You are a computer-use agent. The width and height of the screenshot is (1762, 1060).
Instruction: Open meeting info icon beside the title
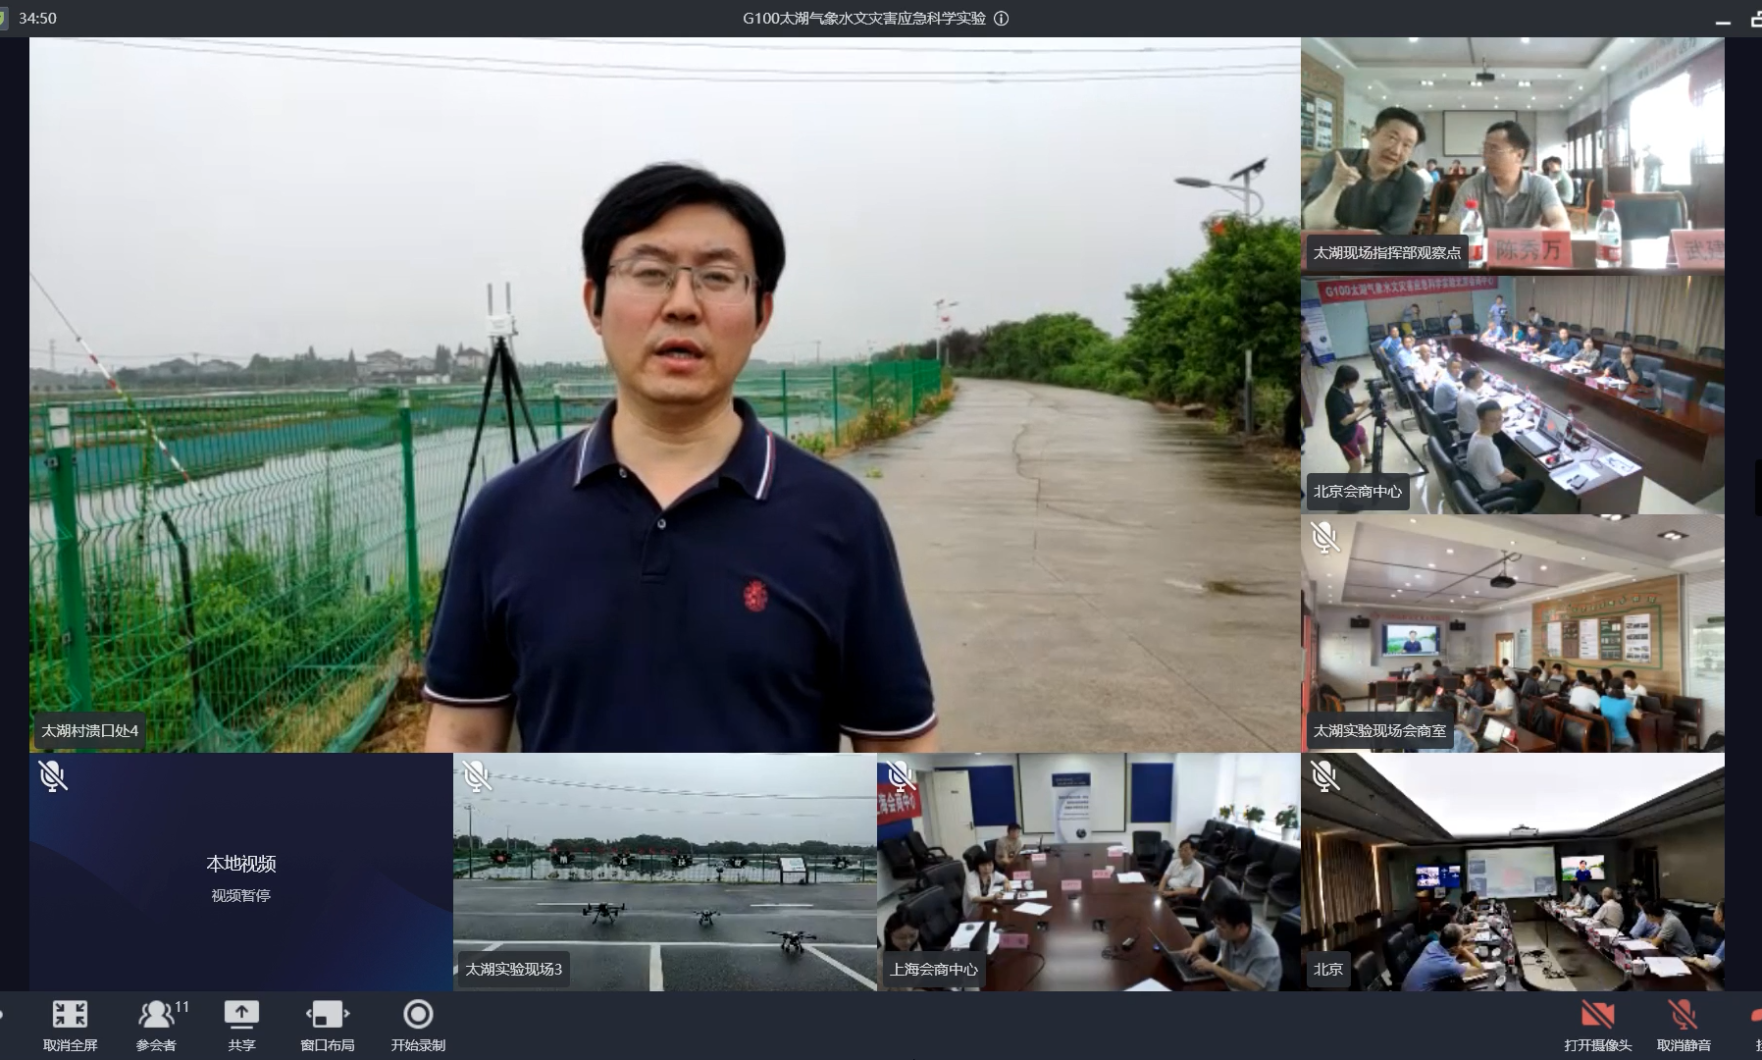(x=1001, y=18)
